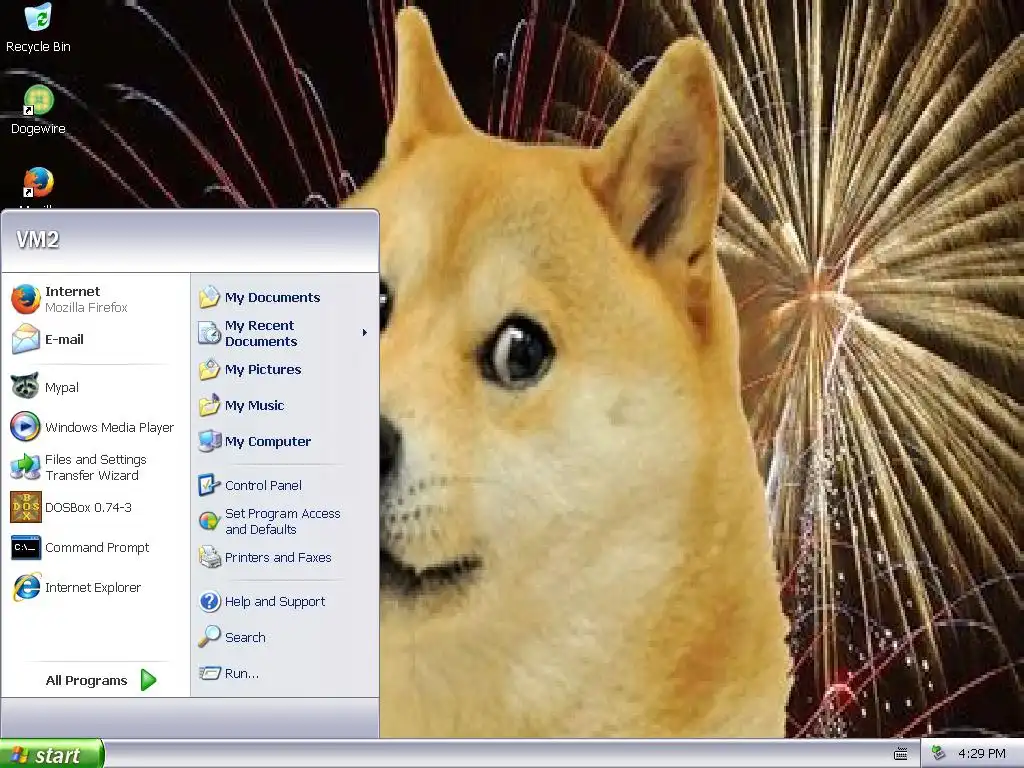Open the Firefox shortcut on the desktop
Viewport: 1024px width, 768px height.
[x=38, y=183]
